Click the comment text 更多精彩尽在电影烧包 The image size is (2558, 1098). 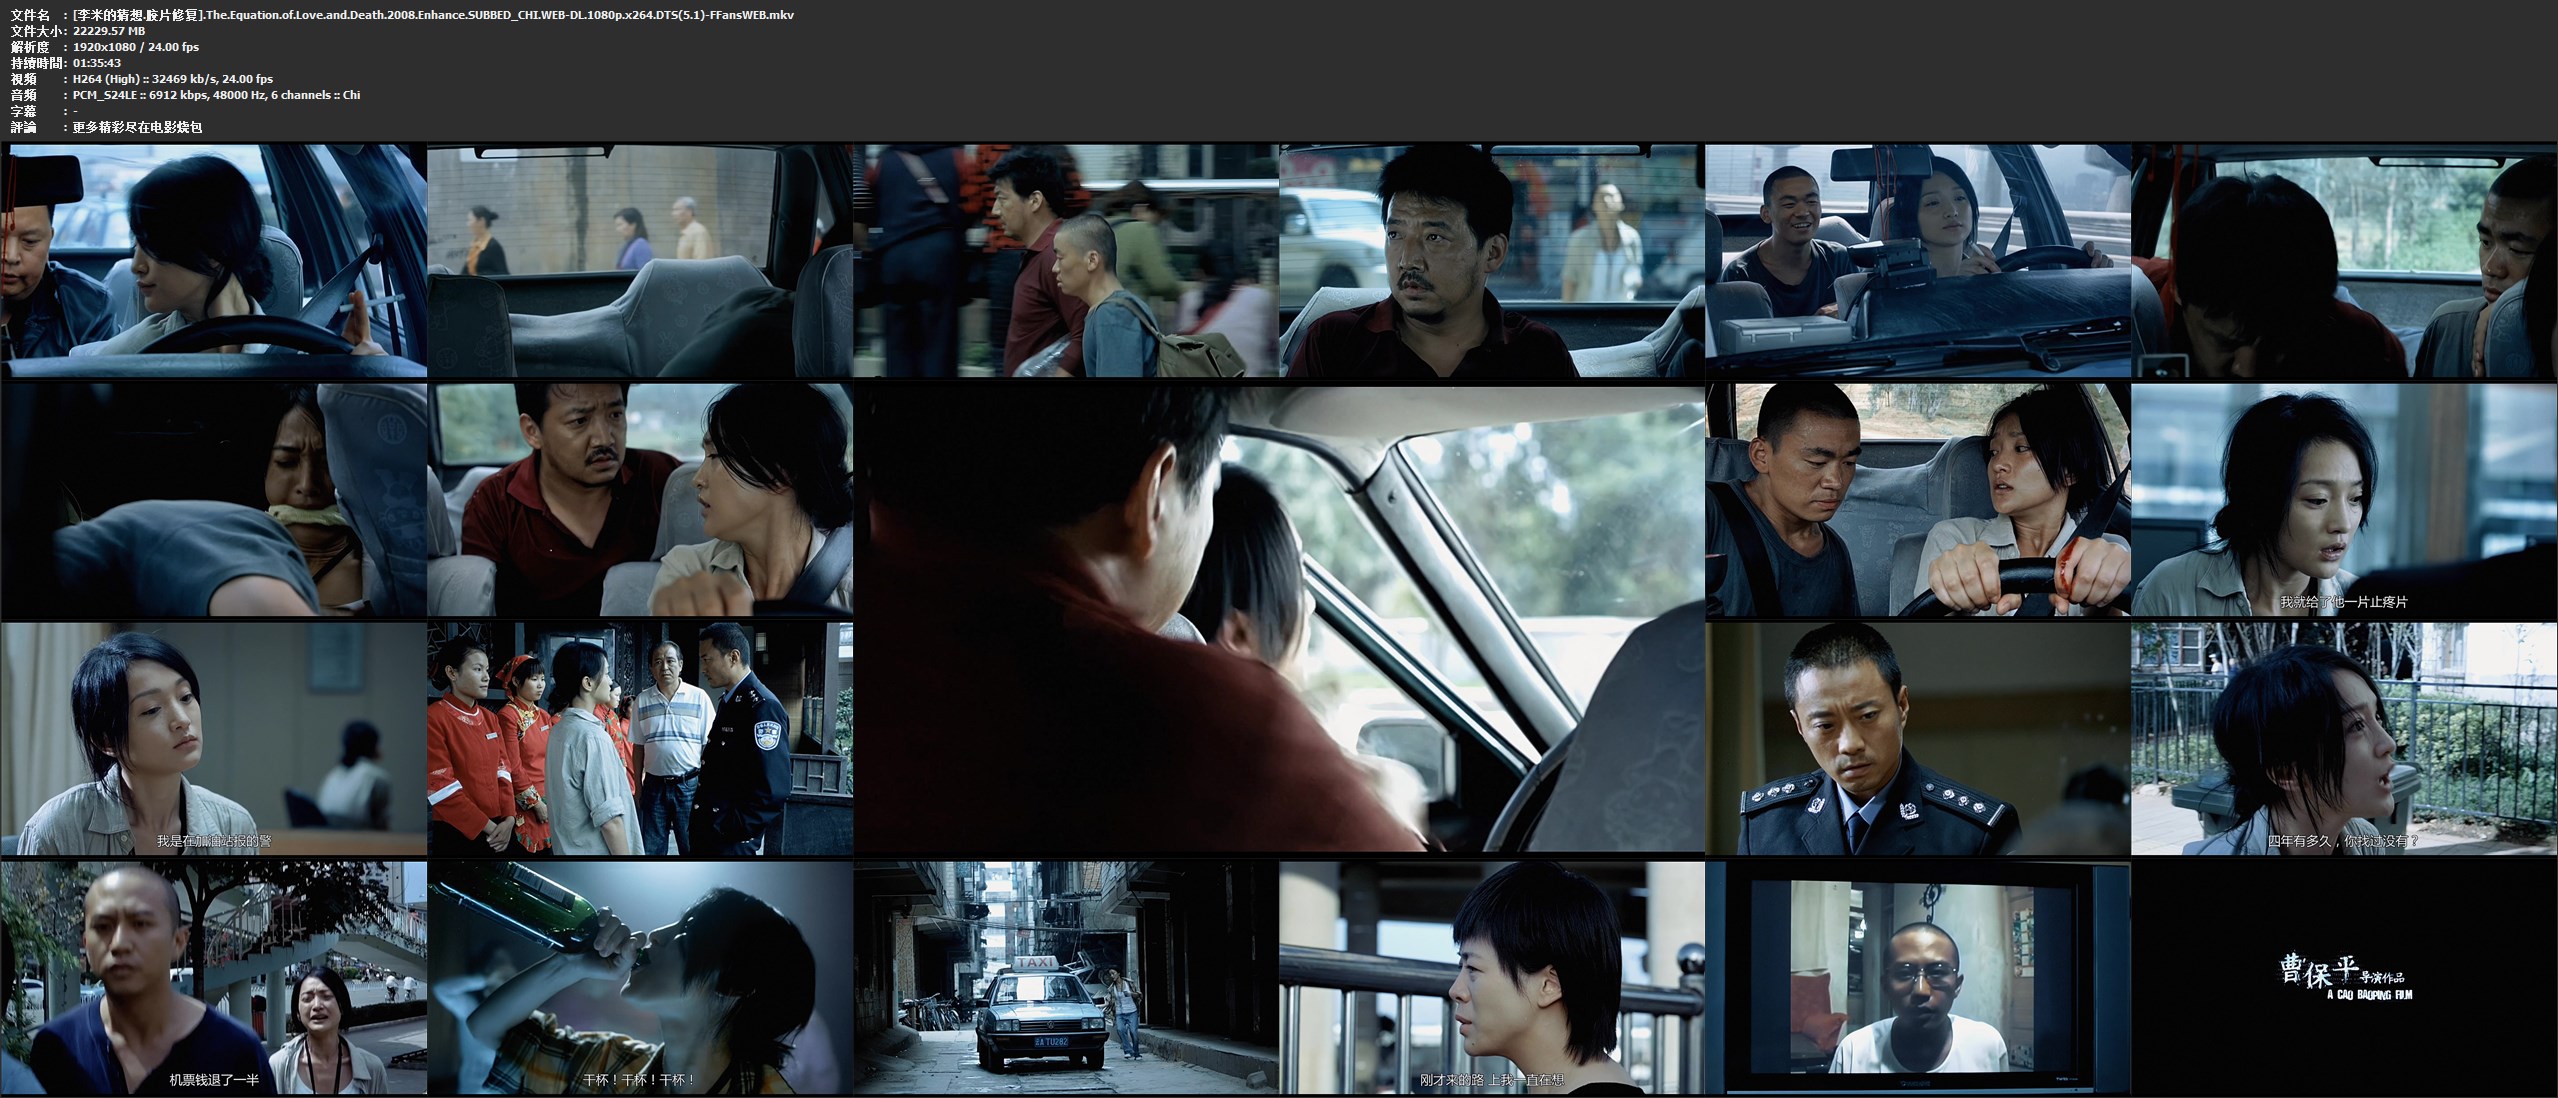pos(138,128)
